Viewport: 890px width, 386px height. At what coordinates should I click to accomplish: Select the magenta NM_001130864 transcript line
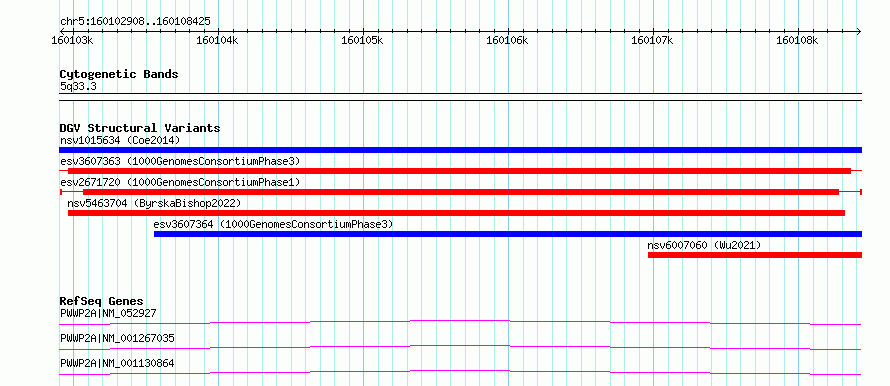(x=460, y=372)
